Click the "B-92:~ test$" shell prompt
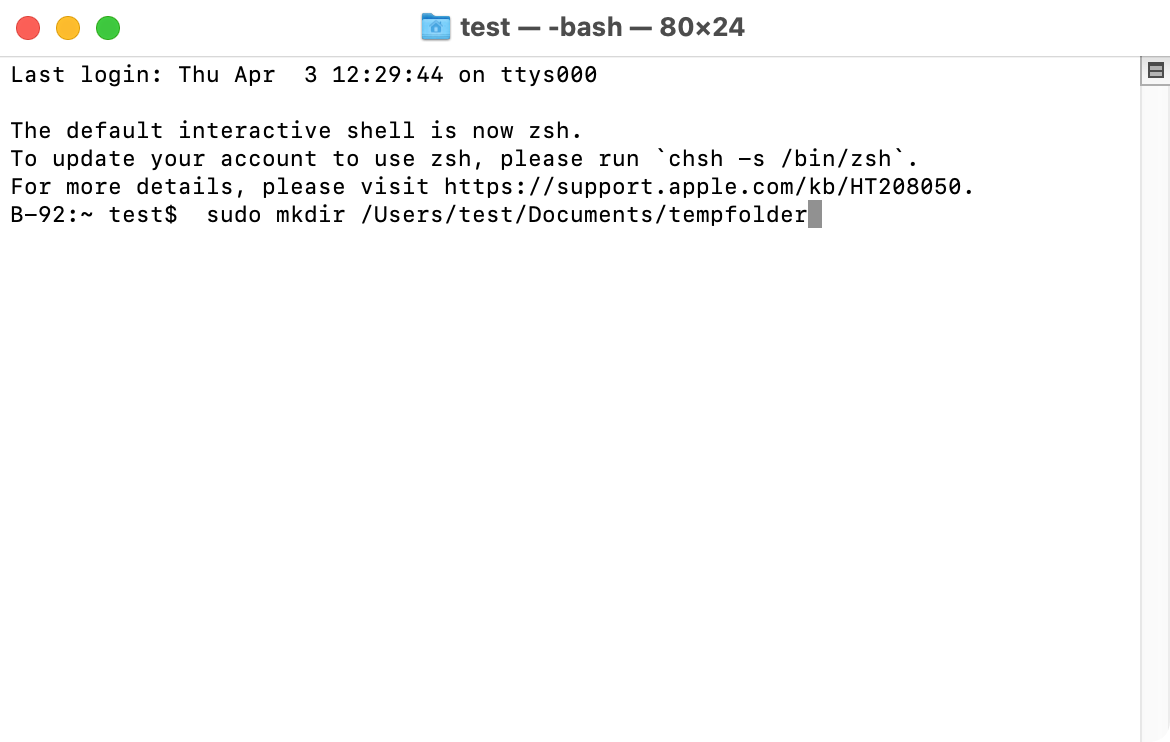Viewport: 1170px width, 742px height. coord(94,215)
